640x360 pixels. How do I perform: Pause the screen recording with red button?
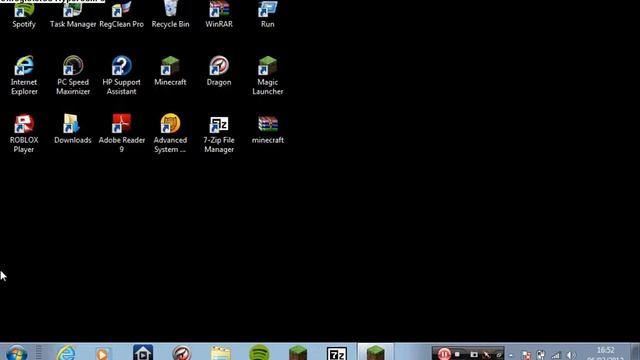point(444,354)
